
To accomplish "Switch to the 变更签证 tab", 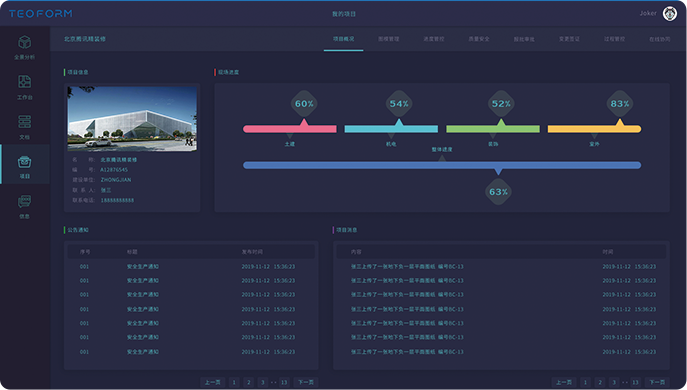I will [x=569, y=39].
